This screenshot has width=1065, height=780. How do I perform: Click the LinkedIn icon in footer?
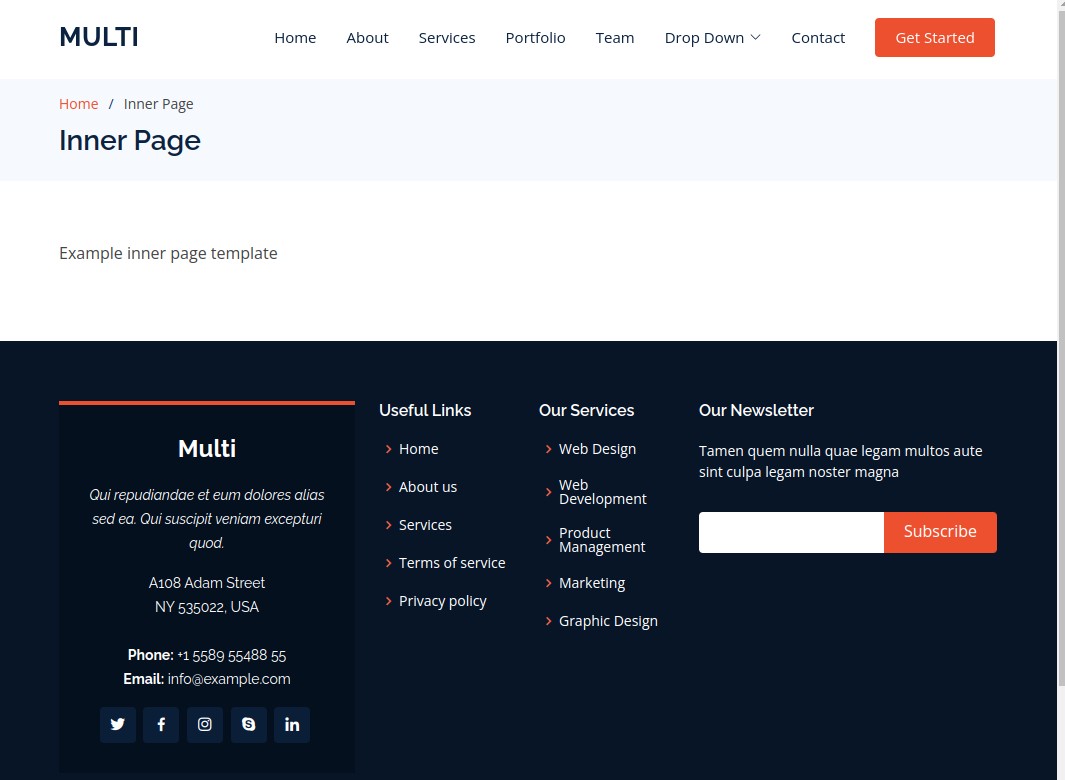click(x=292, y=725)
